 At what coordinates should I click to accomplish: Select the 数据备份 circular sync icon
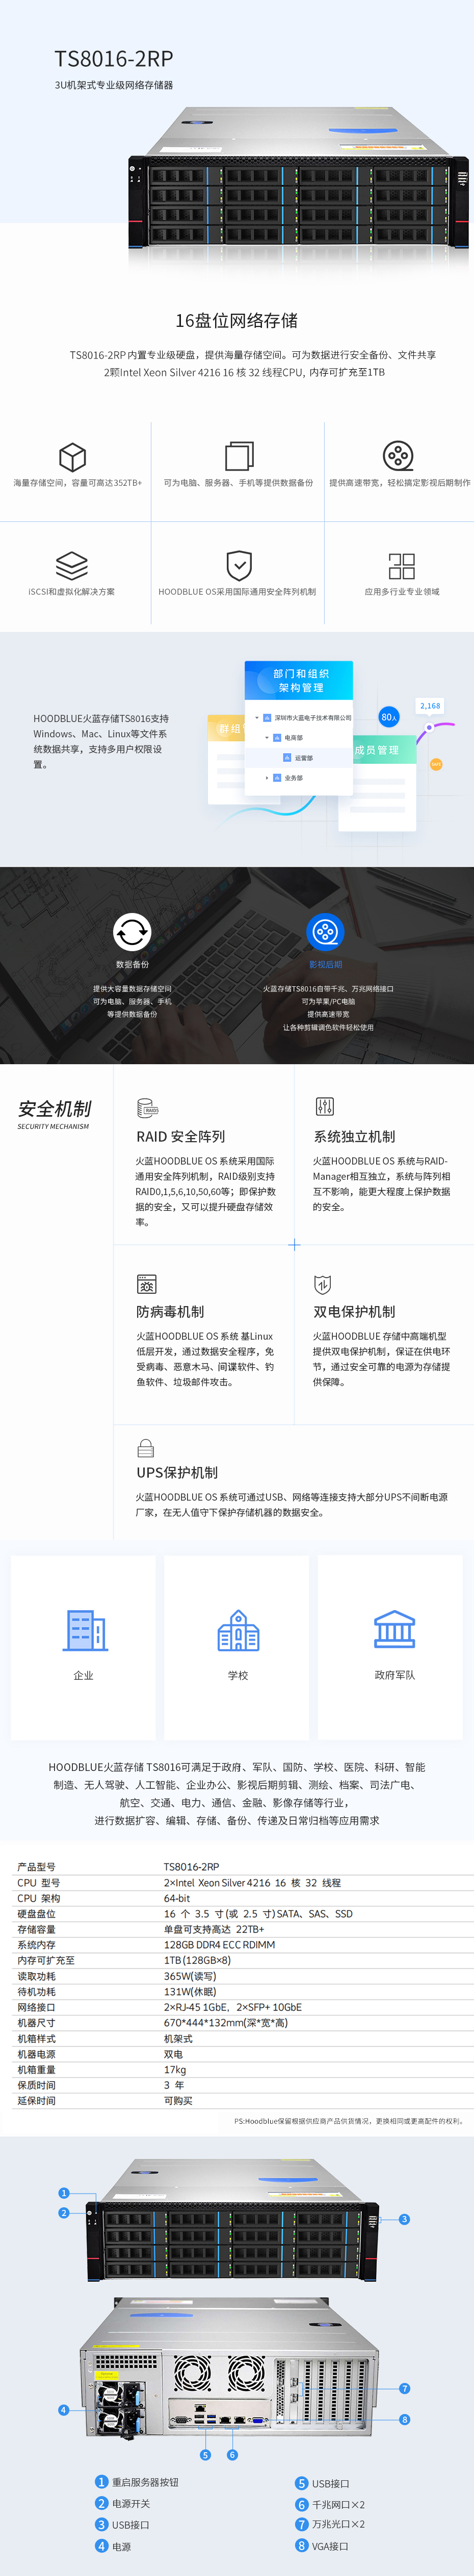pyautogui.click(x=132, y=932)
